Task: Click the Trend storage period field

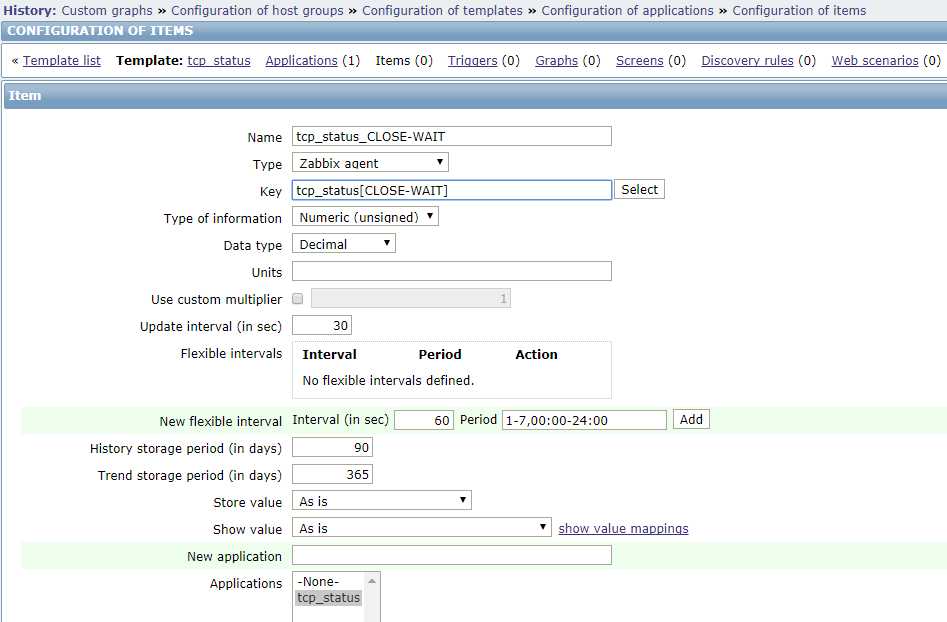Action: pos(332,475)
